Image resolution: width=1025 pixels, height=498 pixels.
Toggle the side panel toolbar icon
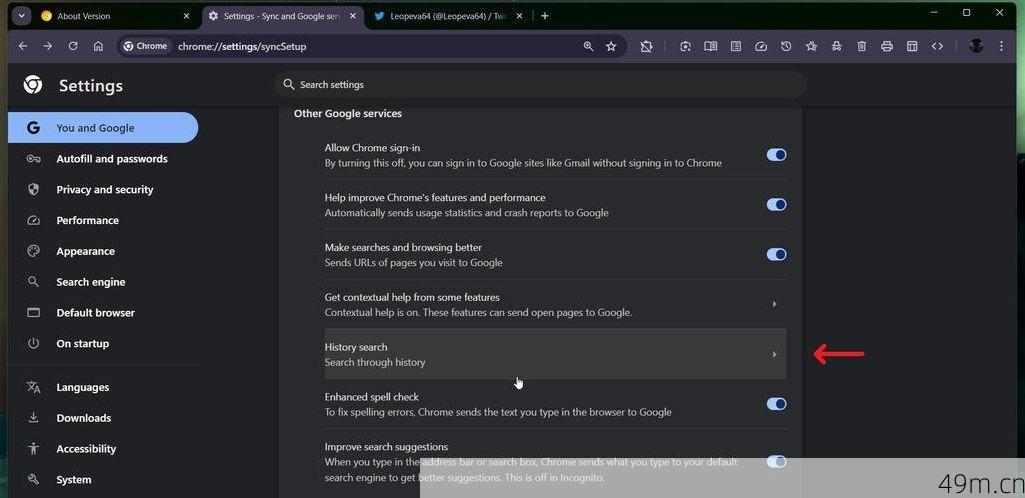pos(912,46)
